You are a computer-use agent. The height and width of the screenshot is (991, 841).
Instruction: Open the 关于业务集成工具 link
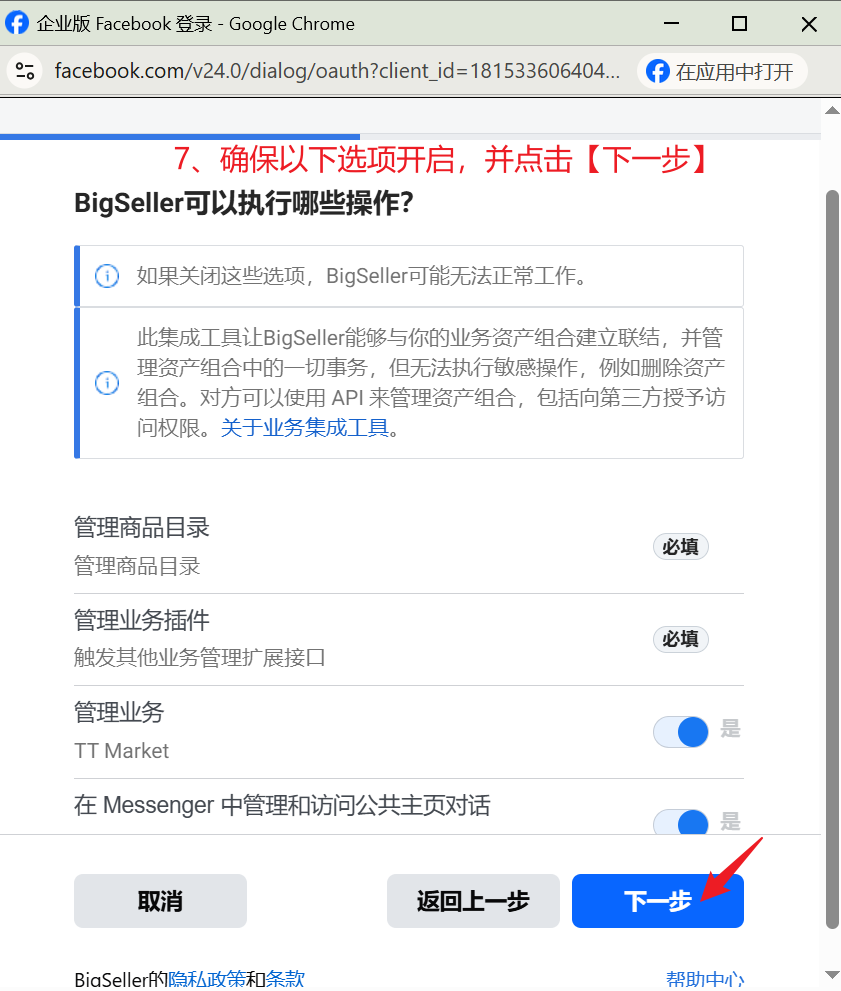pos(305,428)
